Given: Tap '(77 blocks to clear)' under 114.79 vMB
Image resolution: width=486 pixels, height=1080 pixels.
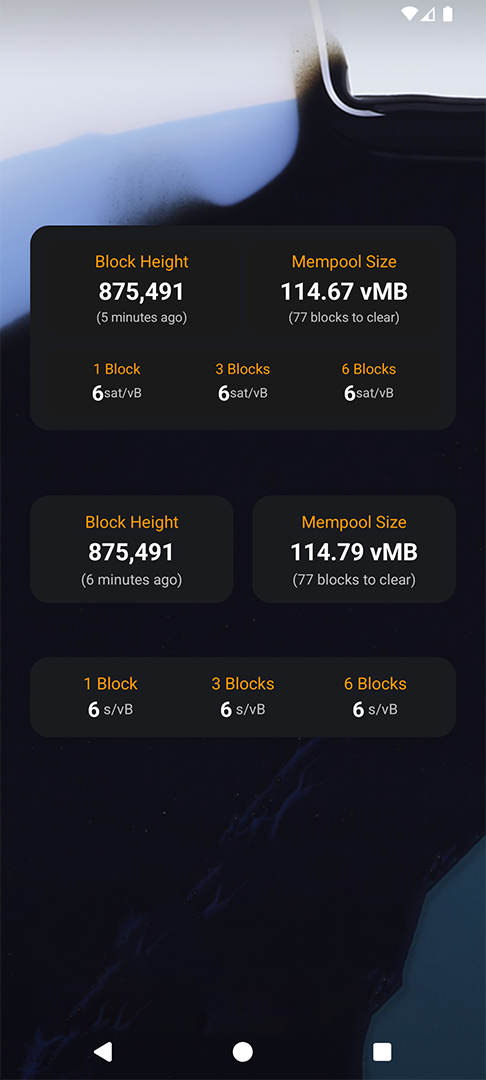Looking at the screenshot, I should (354, 580).
